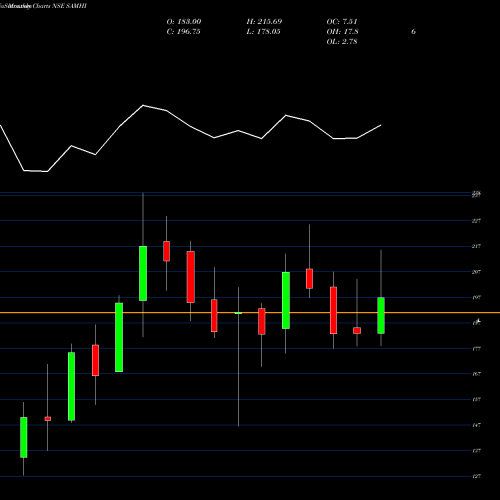Click the open value "O: 183.00"
Viewport: 500px width, 500px height.
[184, 22]
